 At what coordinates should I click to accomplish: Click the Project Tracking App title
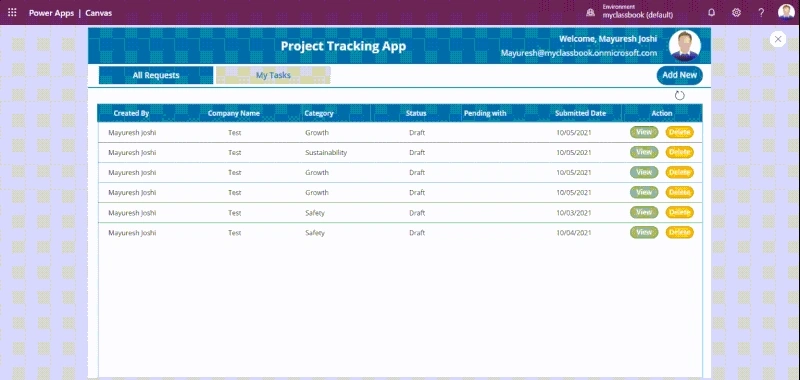[x=343, y=46]
